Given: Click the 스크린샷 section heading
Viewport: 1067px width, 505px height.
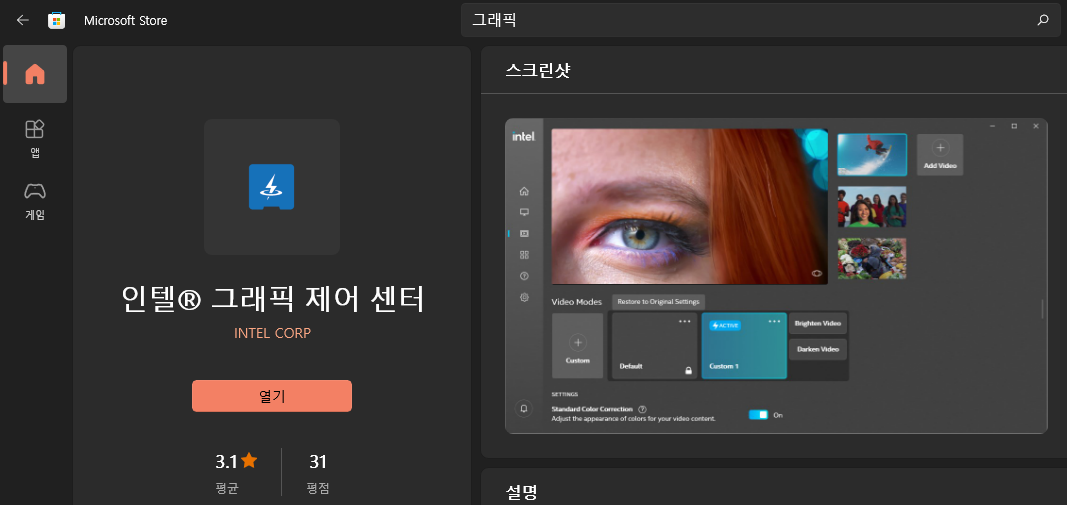Looking at the screenshot, I should pyautogui.click(x=538, y=70).
